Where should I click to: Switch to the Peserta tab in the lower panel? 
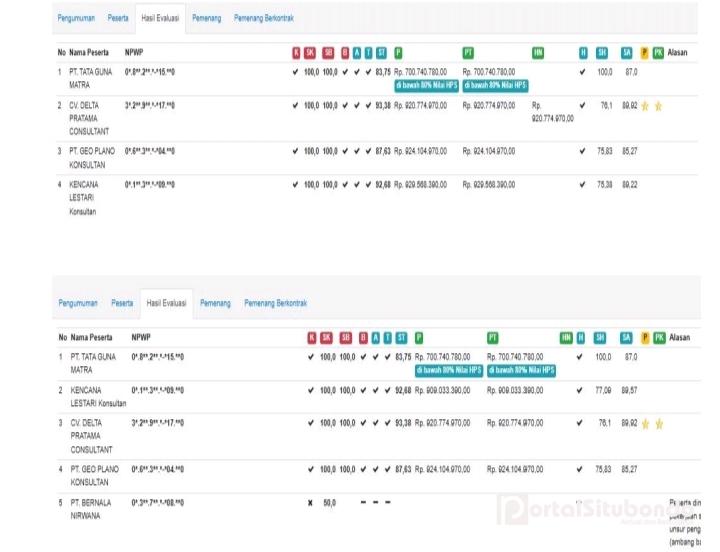point(122,302)
